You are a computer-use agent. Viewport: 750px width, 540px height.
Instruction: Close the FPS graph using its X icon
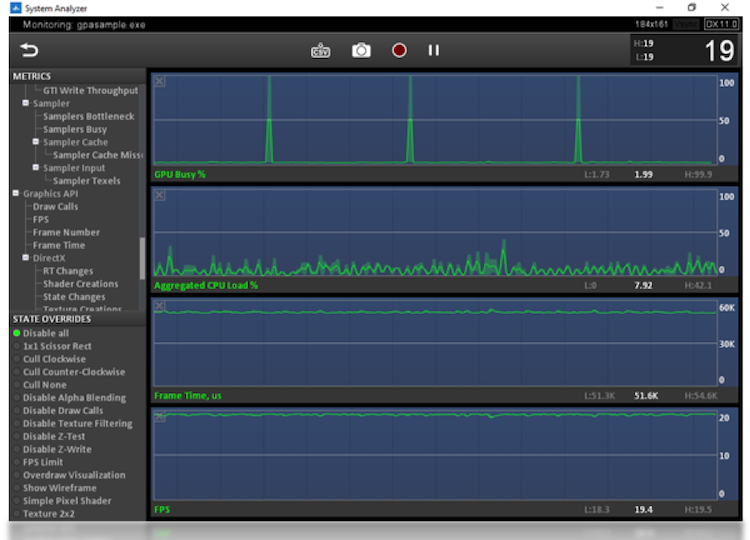pyautogui.click(x=160, y=417)
